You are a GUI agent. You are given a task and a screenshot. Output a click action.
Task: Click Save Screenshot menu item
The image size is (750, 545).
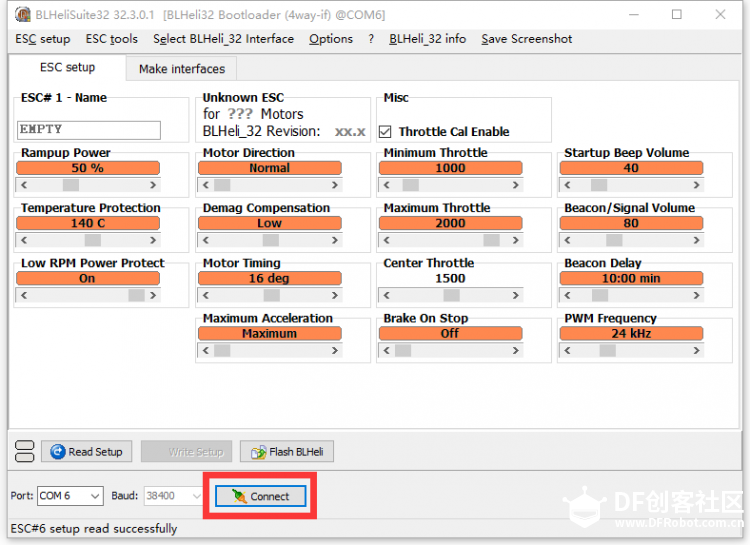pyautogui.click(x=526, y=39)
